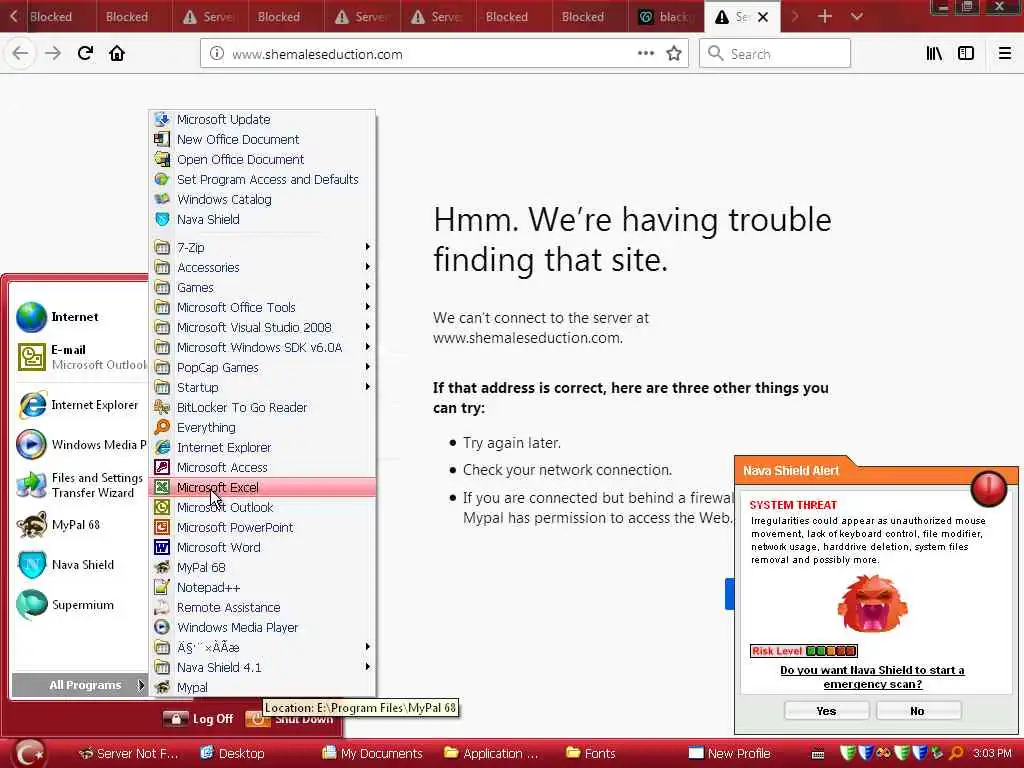Launch Microsoft Excel from programs list
The image size is (1024, 768).
[263, 487]
